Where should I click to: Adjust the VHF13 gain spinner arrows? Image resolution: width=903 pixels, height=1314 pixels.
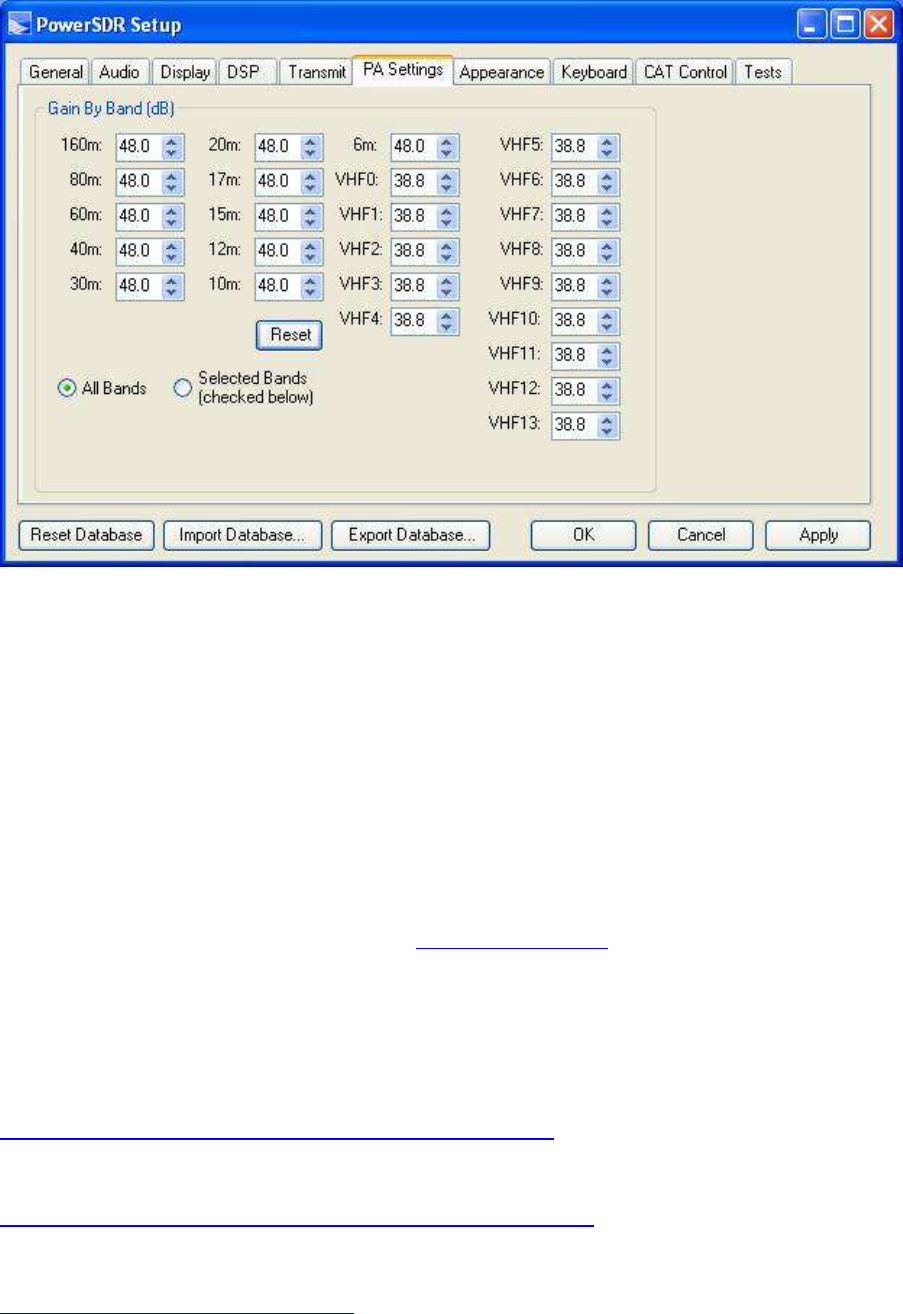[x=608, y=424]
